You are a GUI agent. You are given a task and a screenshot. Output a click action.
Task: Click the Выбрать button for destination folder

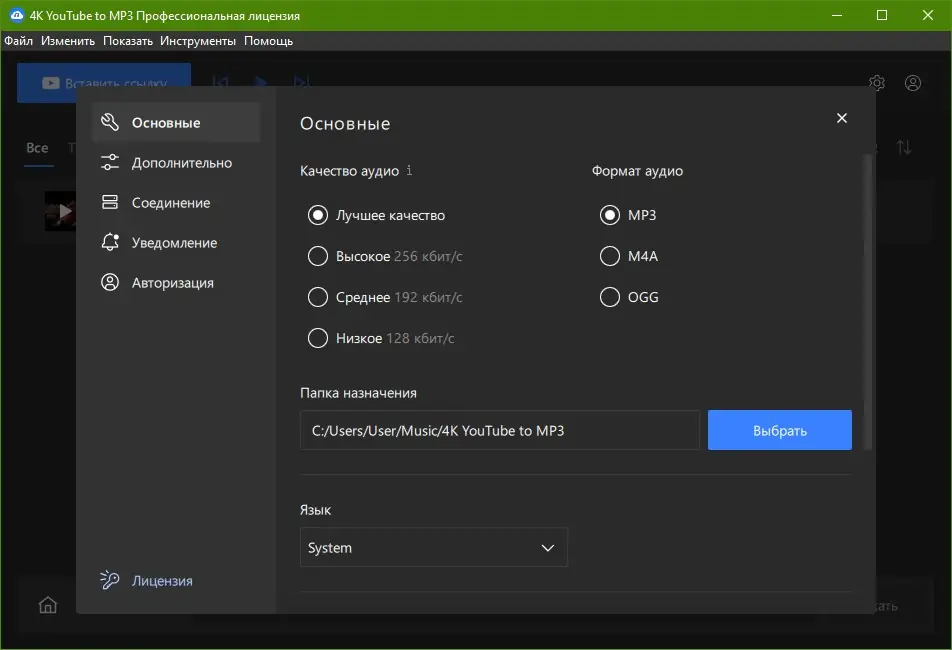coord(779,429)
